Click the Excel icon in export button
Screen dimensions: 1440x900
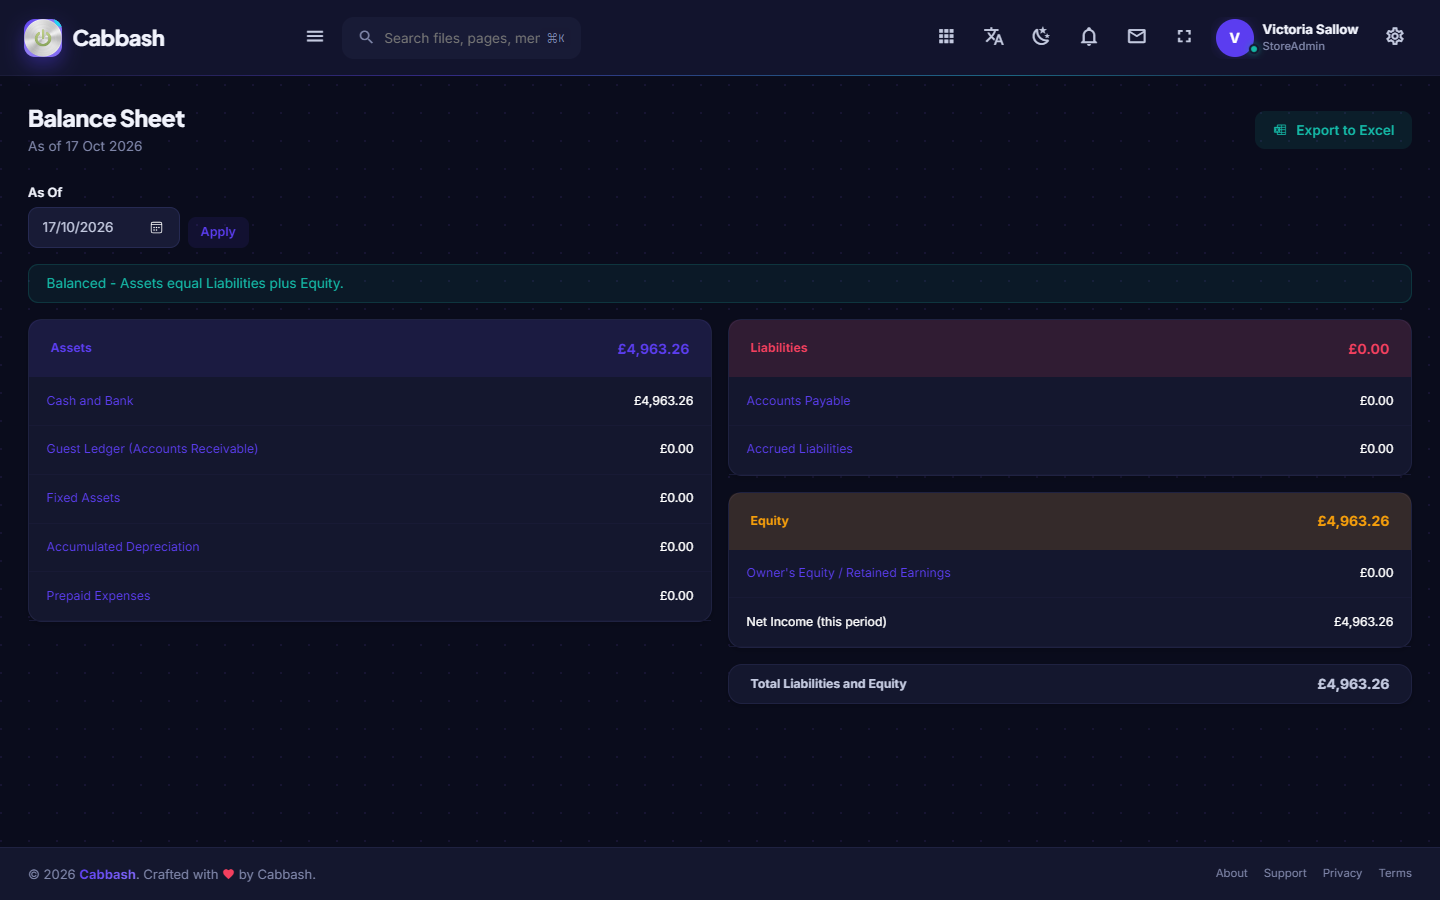(1280, 130)
